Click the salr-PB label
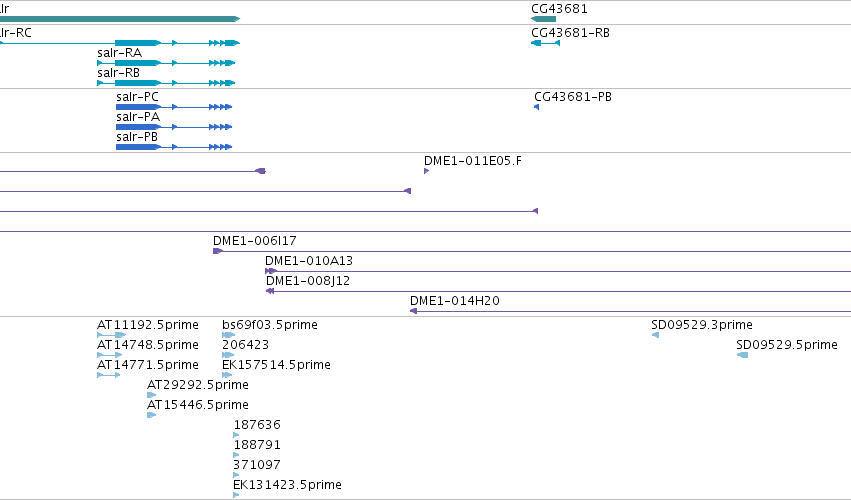This screenshot has height=500, width=851. pos(137,137)
